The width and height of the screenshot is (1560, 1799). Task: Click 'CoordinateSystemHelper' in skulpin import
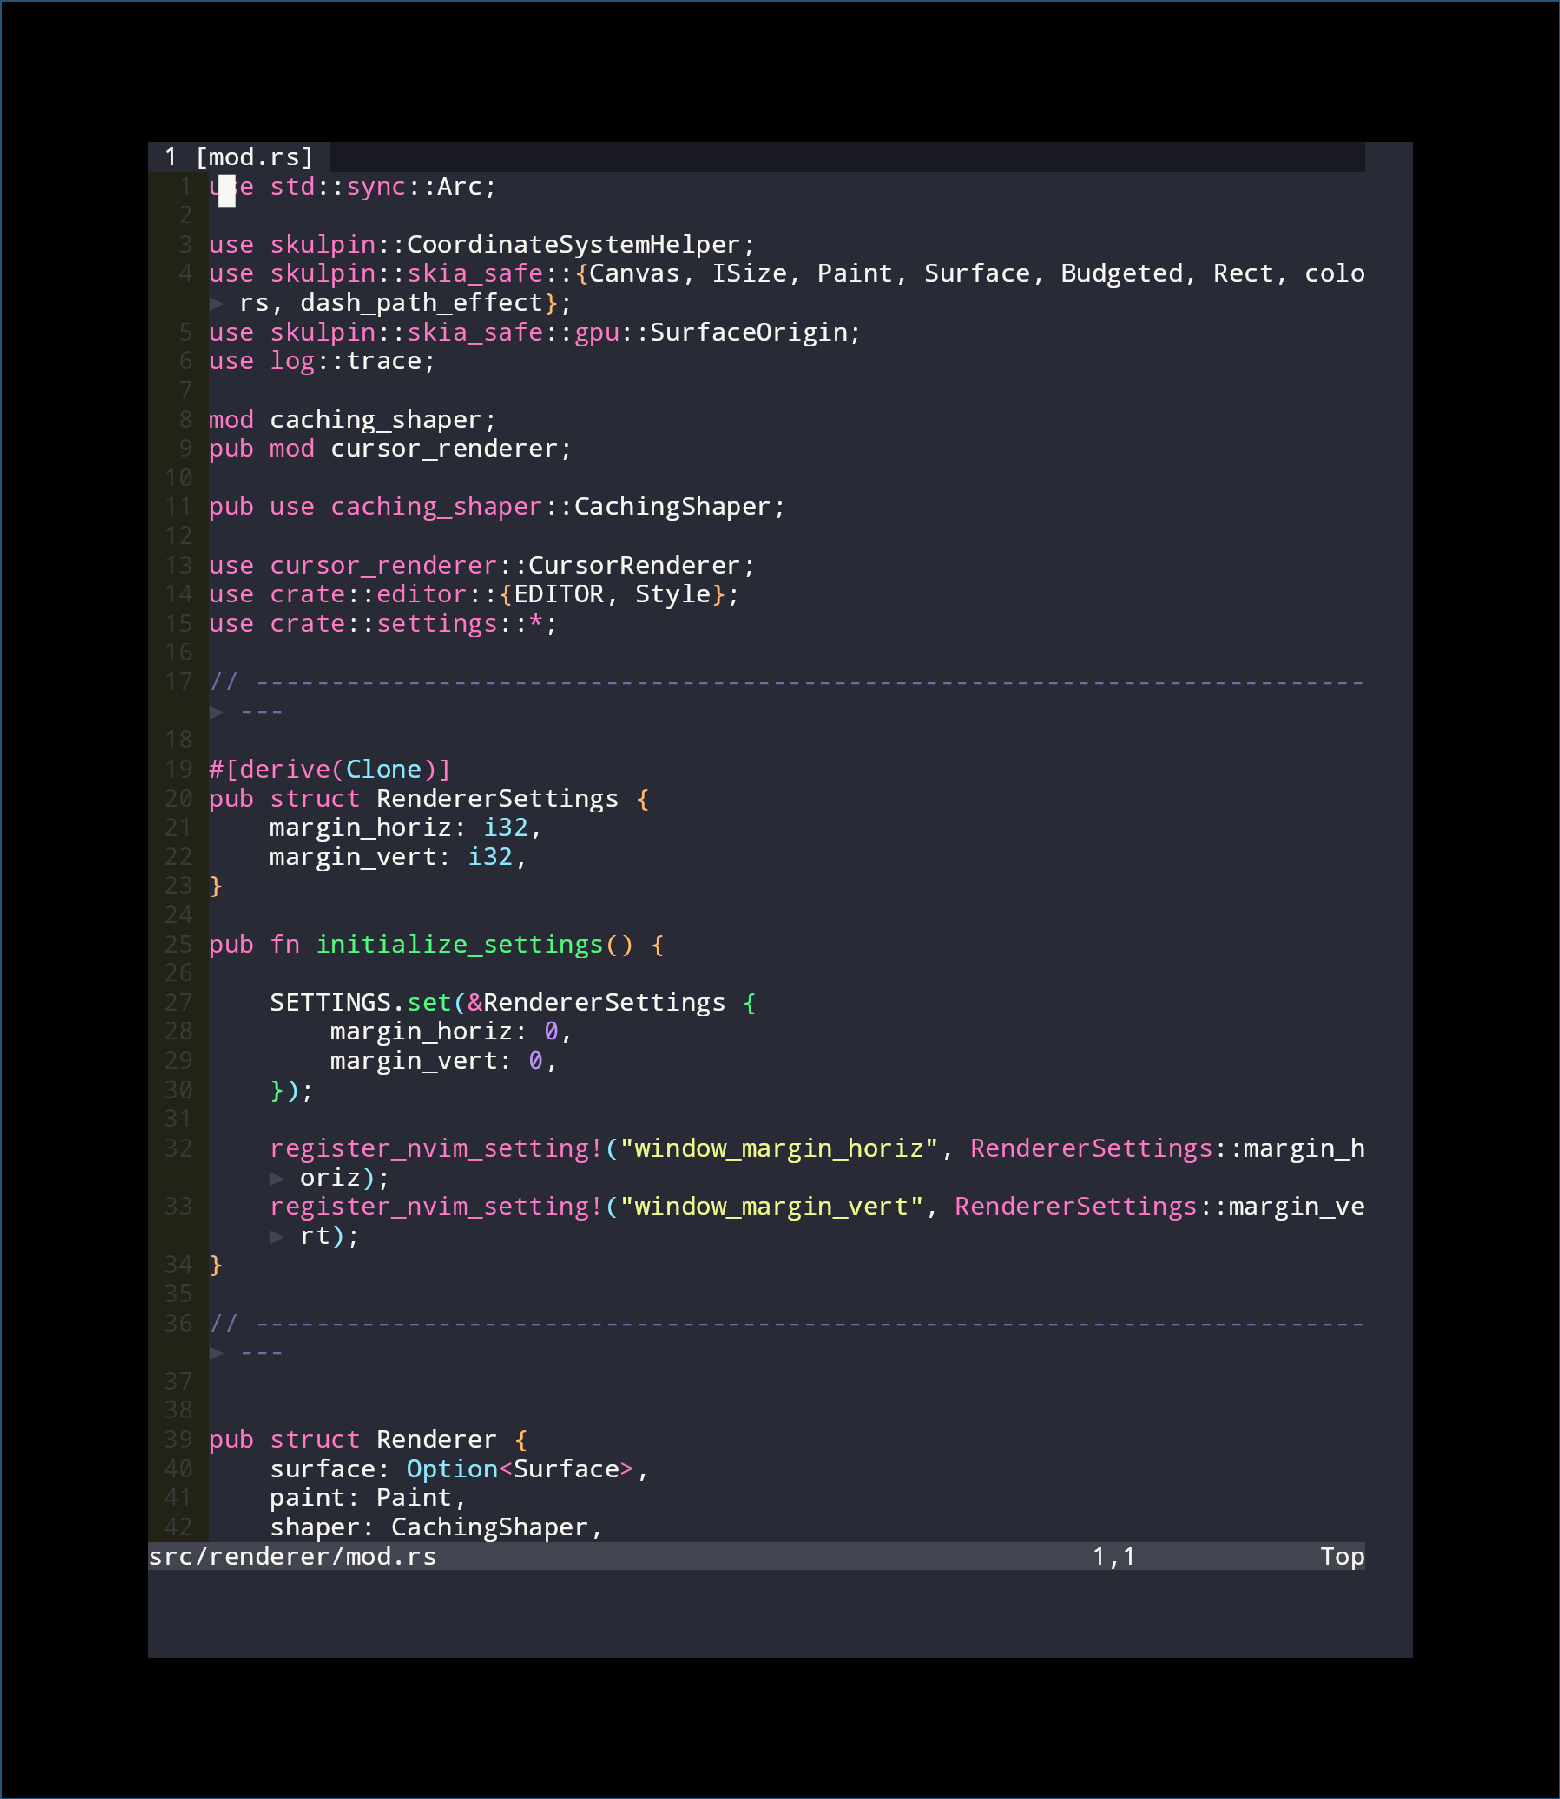click(573, 245)
